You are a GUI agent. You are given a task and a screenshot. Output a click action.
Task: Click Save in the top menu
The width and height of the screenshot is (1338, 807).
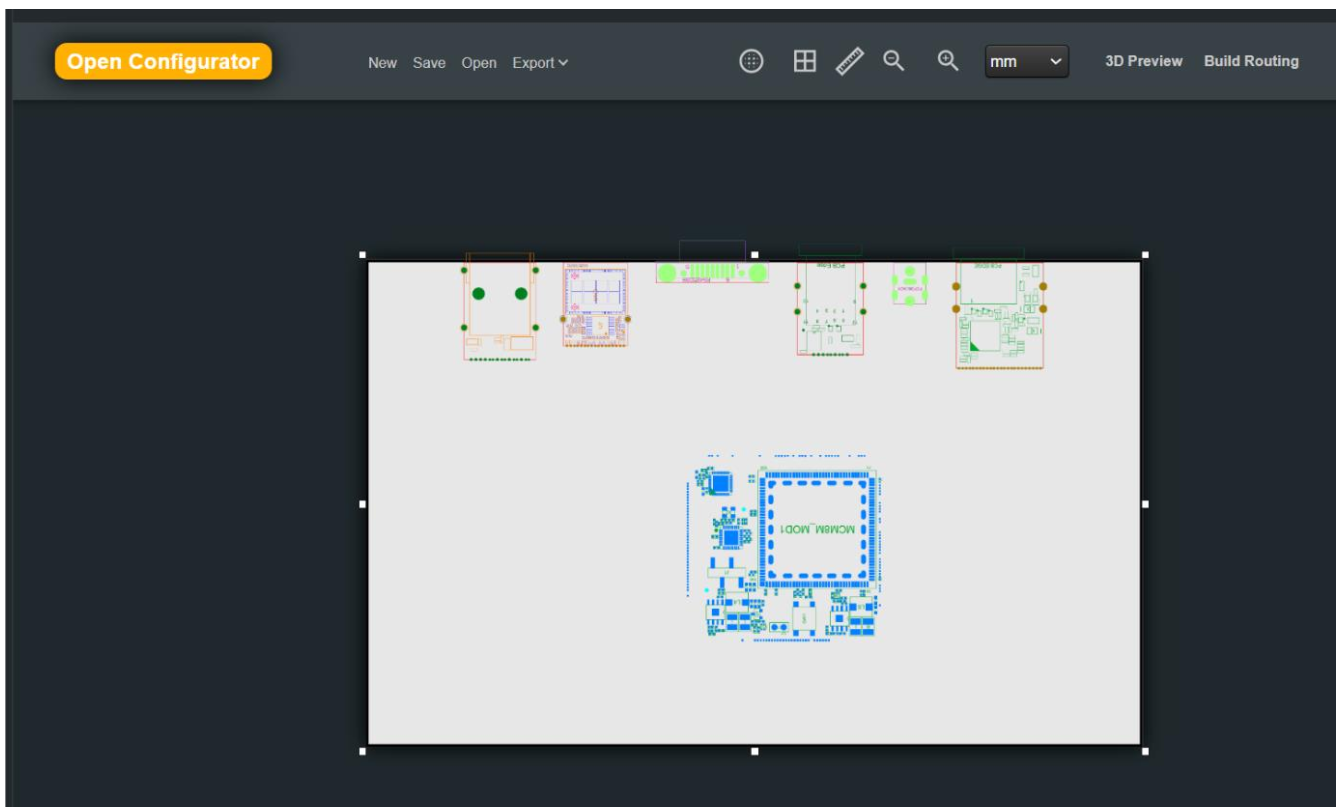429,63
